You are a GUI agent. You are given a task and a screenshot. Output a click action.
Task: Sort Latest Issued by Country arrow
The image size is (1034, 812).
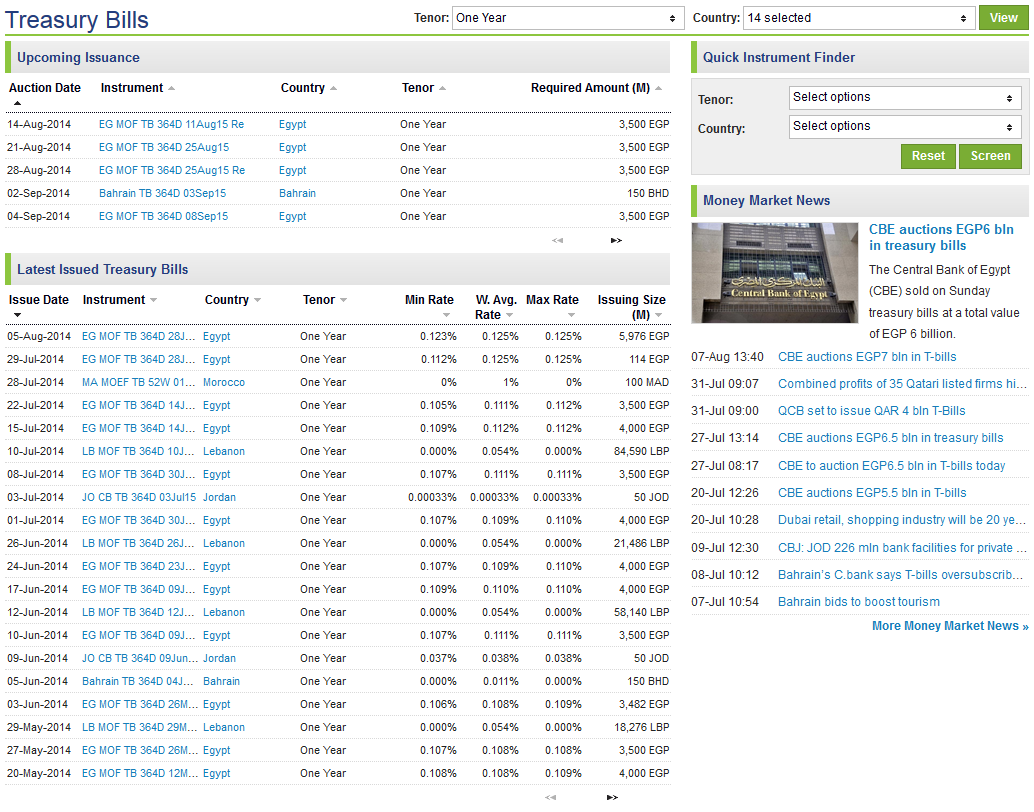[258, 300]
